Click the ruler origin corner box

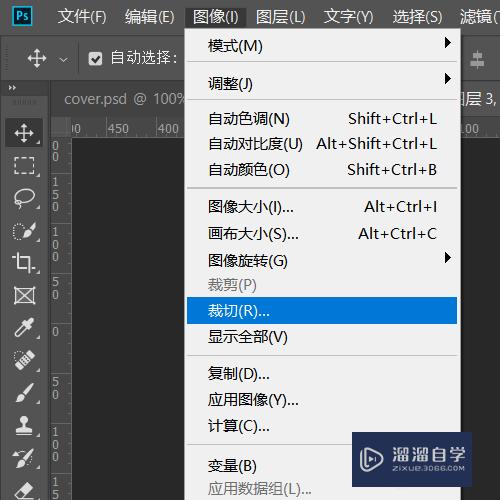pos(61,127)
